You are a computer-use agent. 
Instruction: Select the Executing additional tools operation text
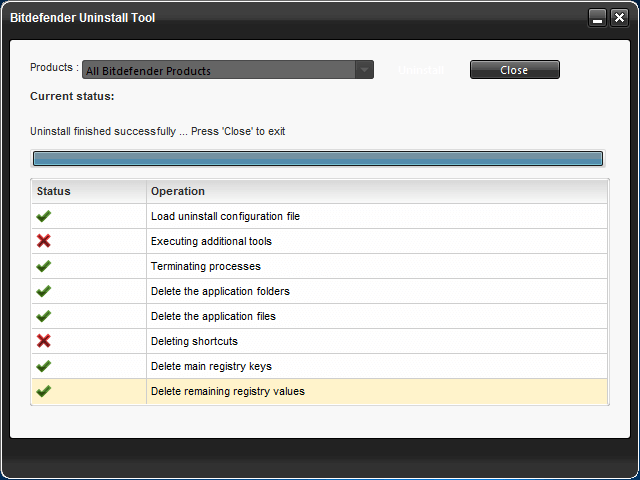pos(211,241)
